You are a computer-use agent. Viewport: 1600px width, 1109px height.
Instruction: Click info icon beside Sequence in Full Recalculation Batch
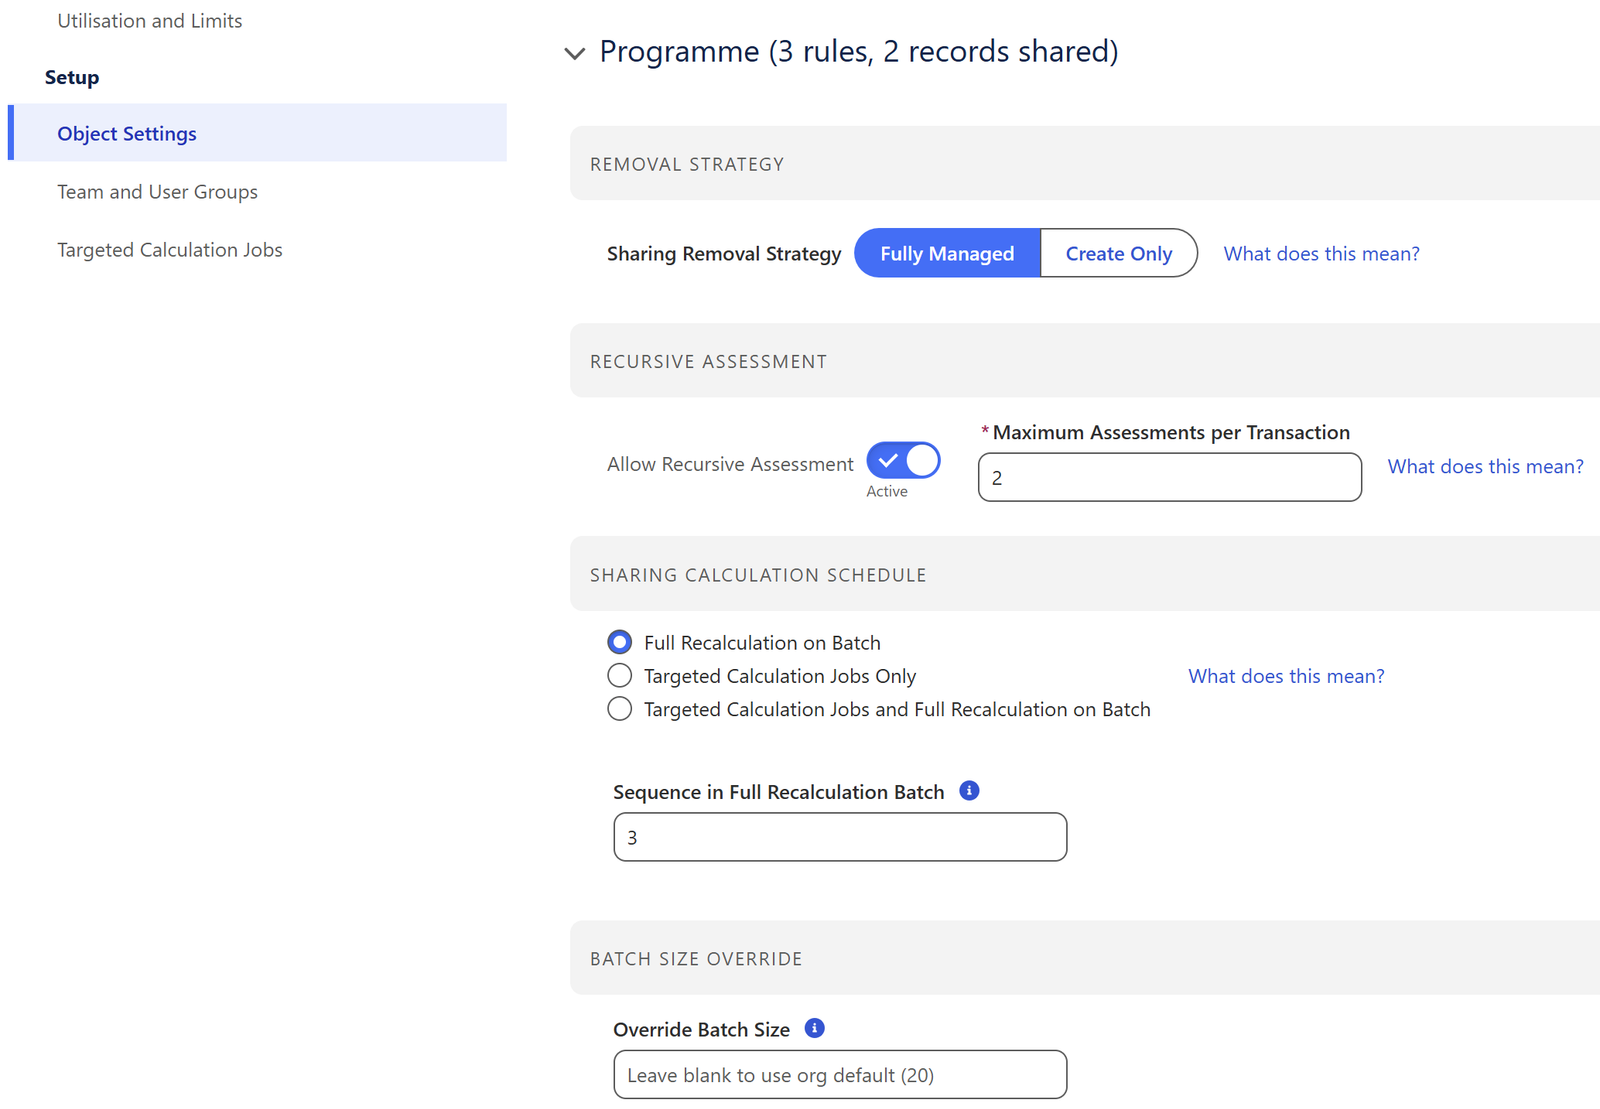[x=969, y=791]
